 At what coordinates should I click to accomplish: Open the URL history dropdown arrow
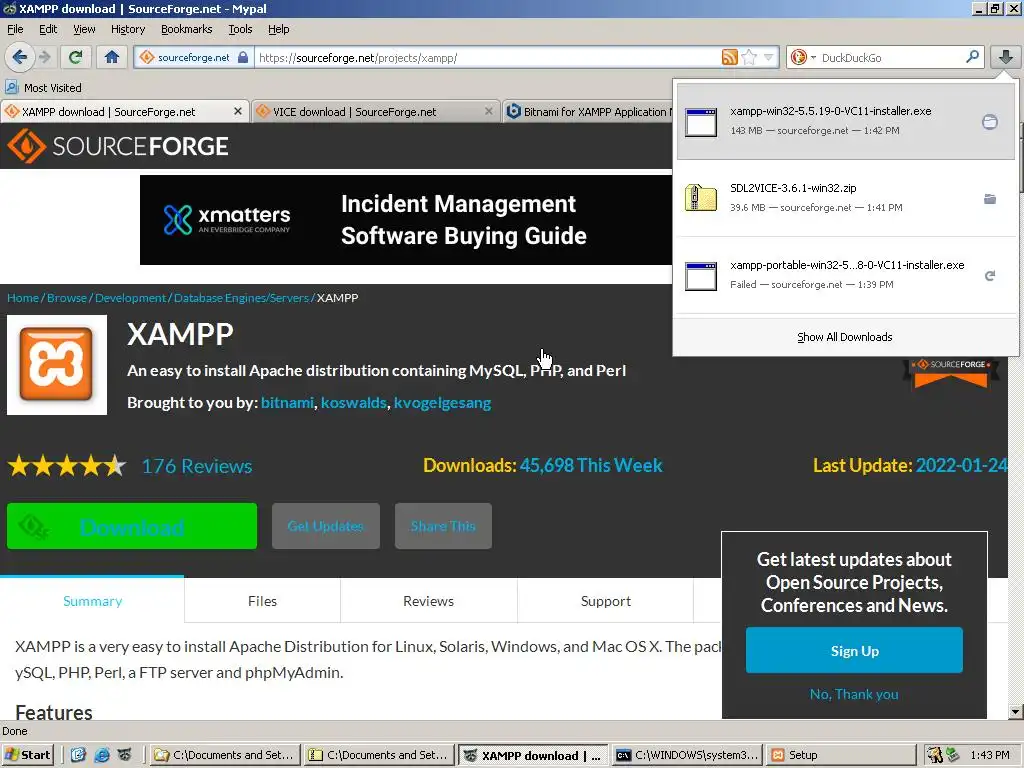(x=769, y=57)
